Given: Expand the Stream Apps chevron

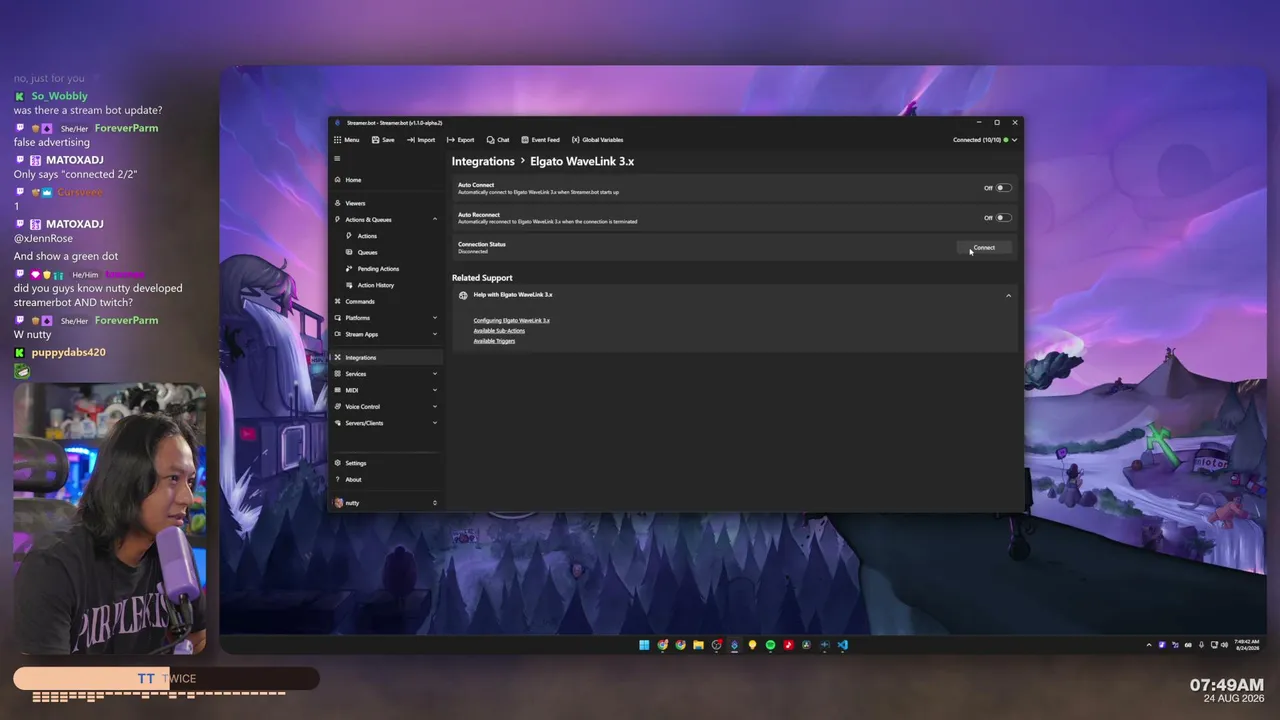Looking at the screenshot, I should coord(435,334).
